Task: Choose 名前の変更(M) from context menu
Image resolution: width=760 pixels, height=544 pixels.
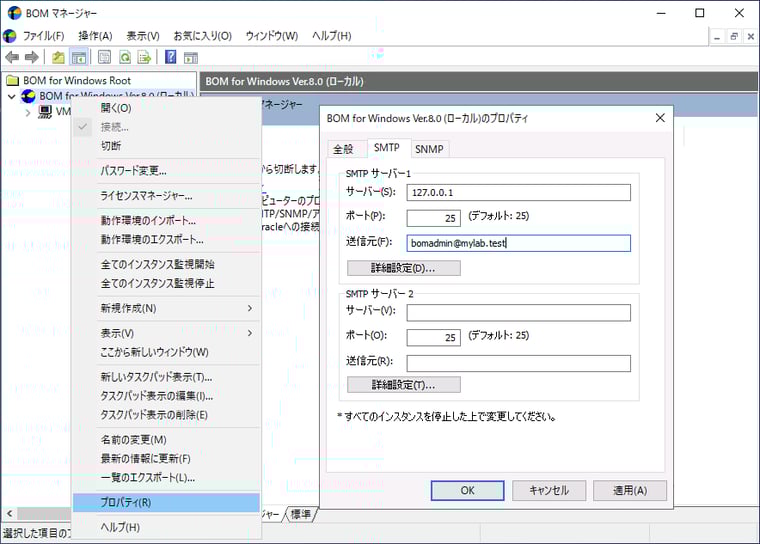Action: point(167,440)
